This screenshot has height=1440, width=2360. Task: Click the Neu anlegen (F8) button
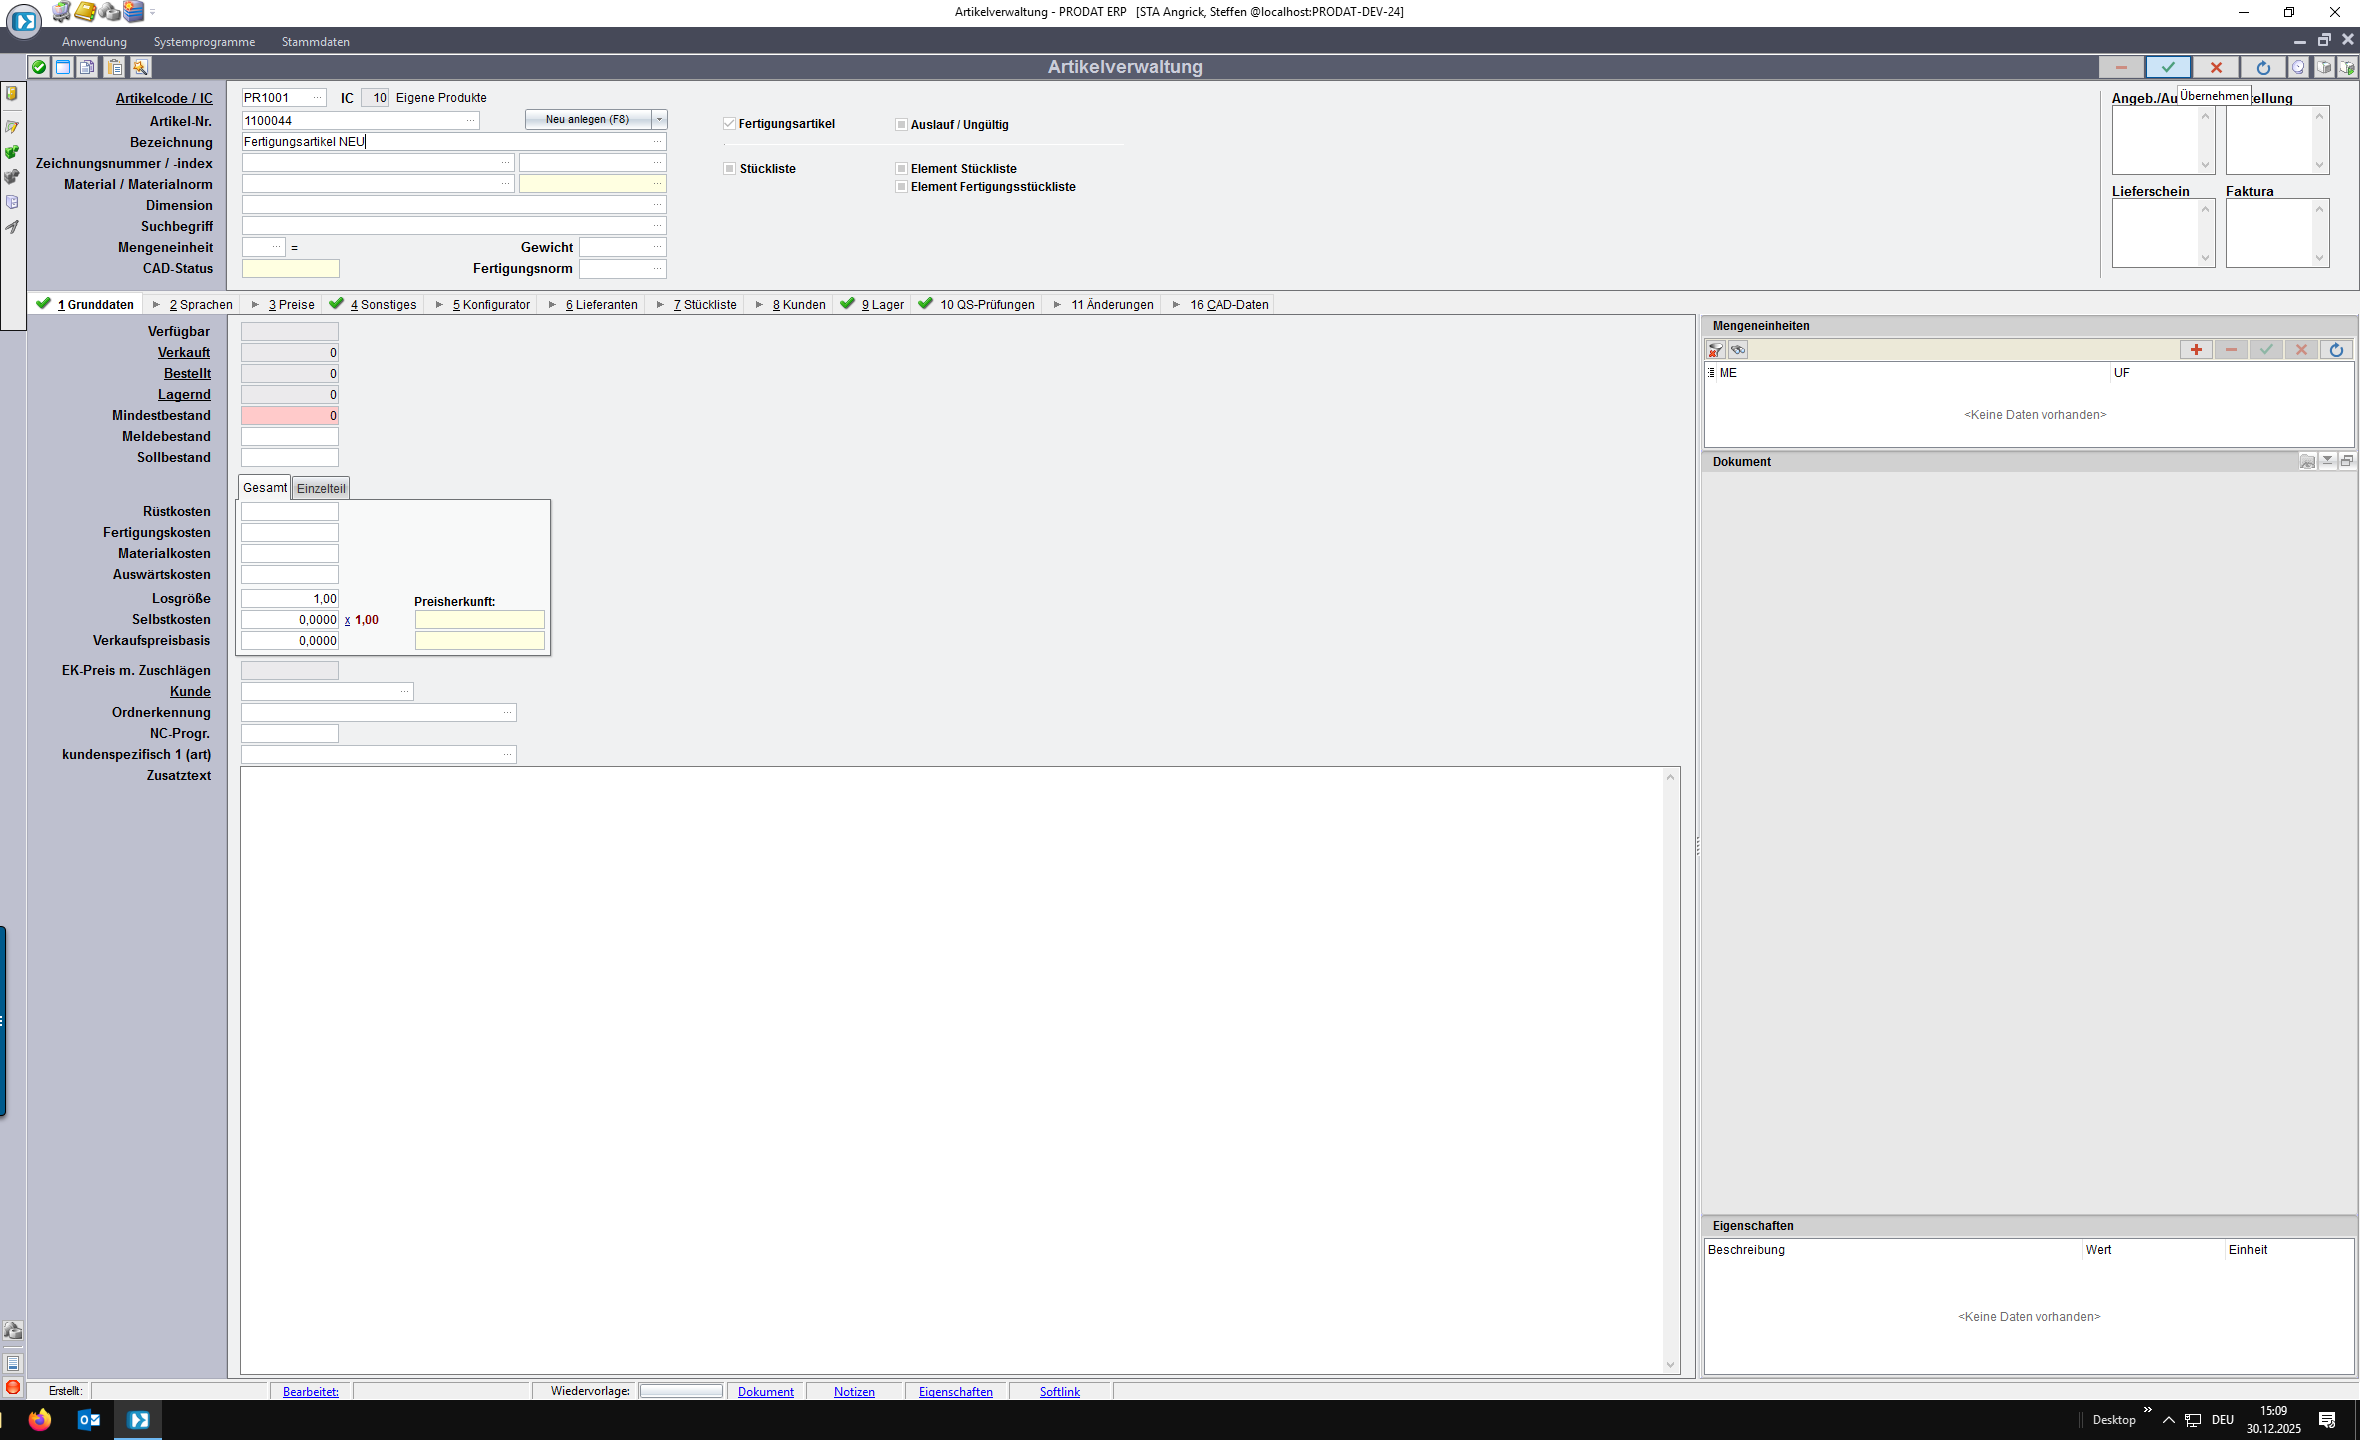587,119
